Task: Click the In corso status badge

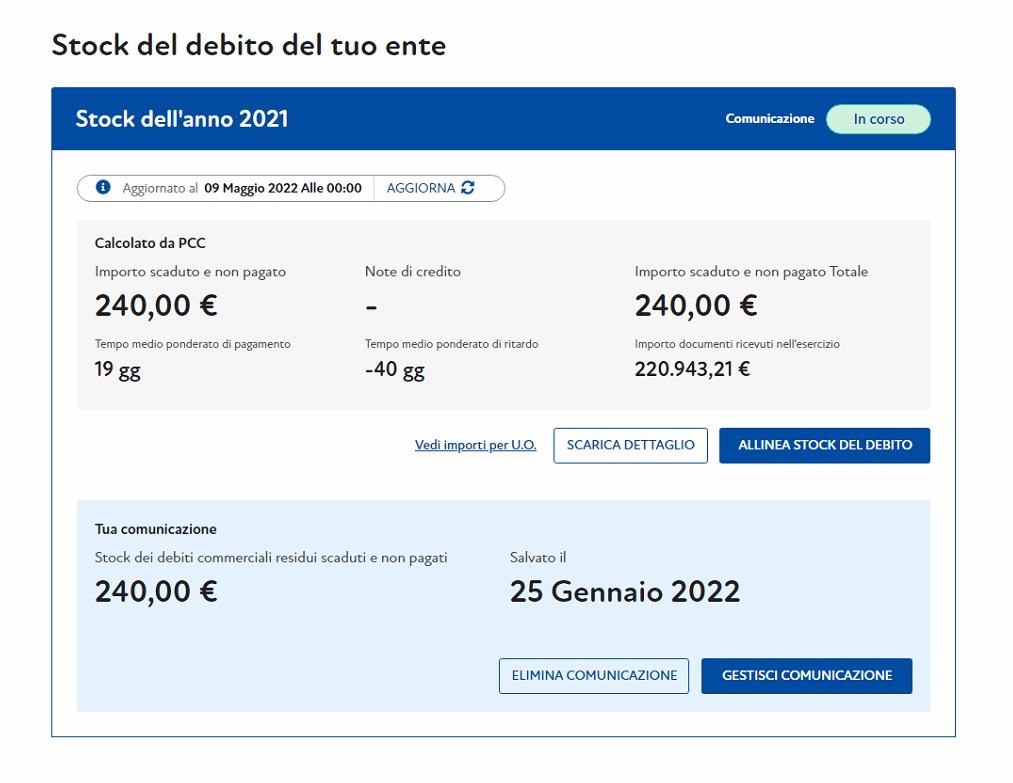Action: click(878, 119)
